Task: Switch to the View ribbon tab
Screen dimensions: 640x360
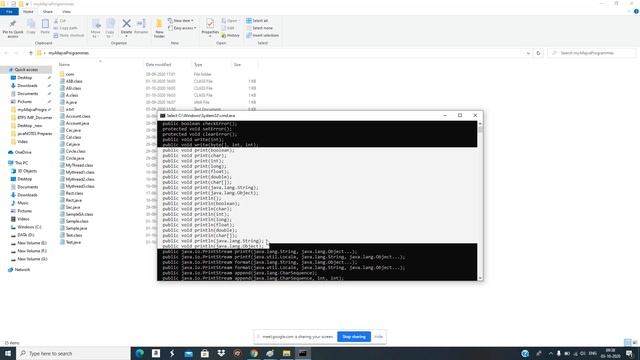Action: (x=66, y=11)
